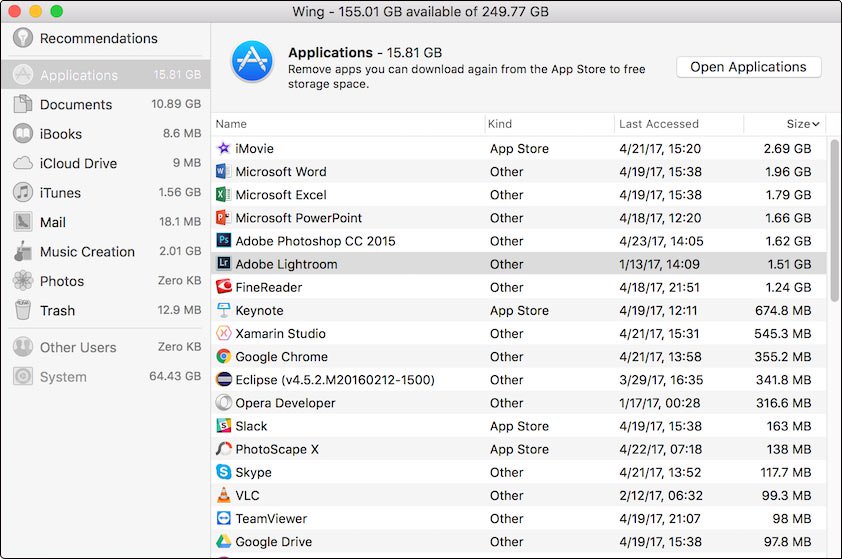Click the PhotoScape X icon

(223, 448)
